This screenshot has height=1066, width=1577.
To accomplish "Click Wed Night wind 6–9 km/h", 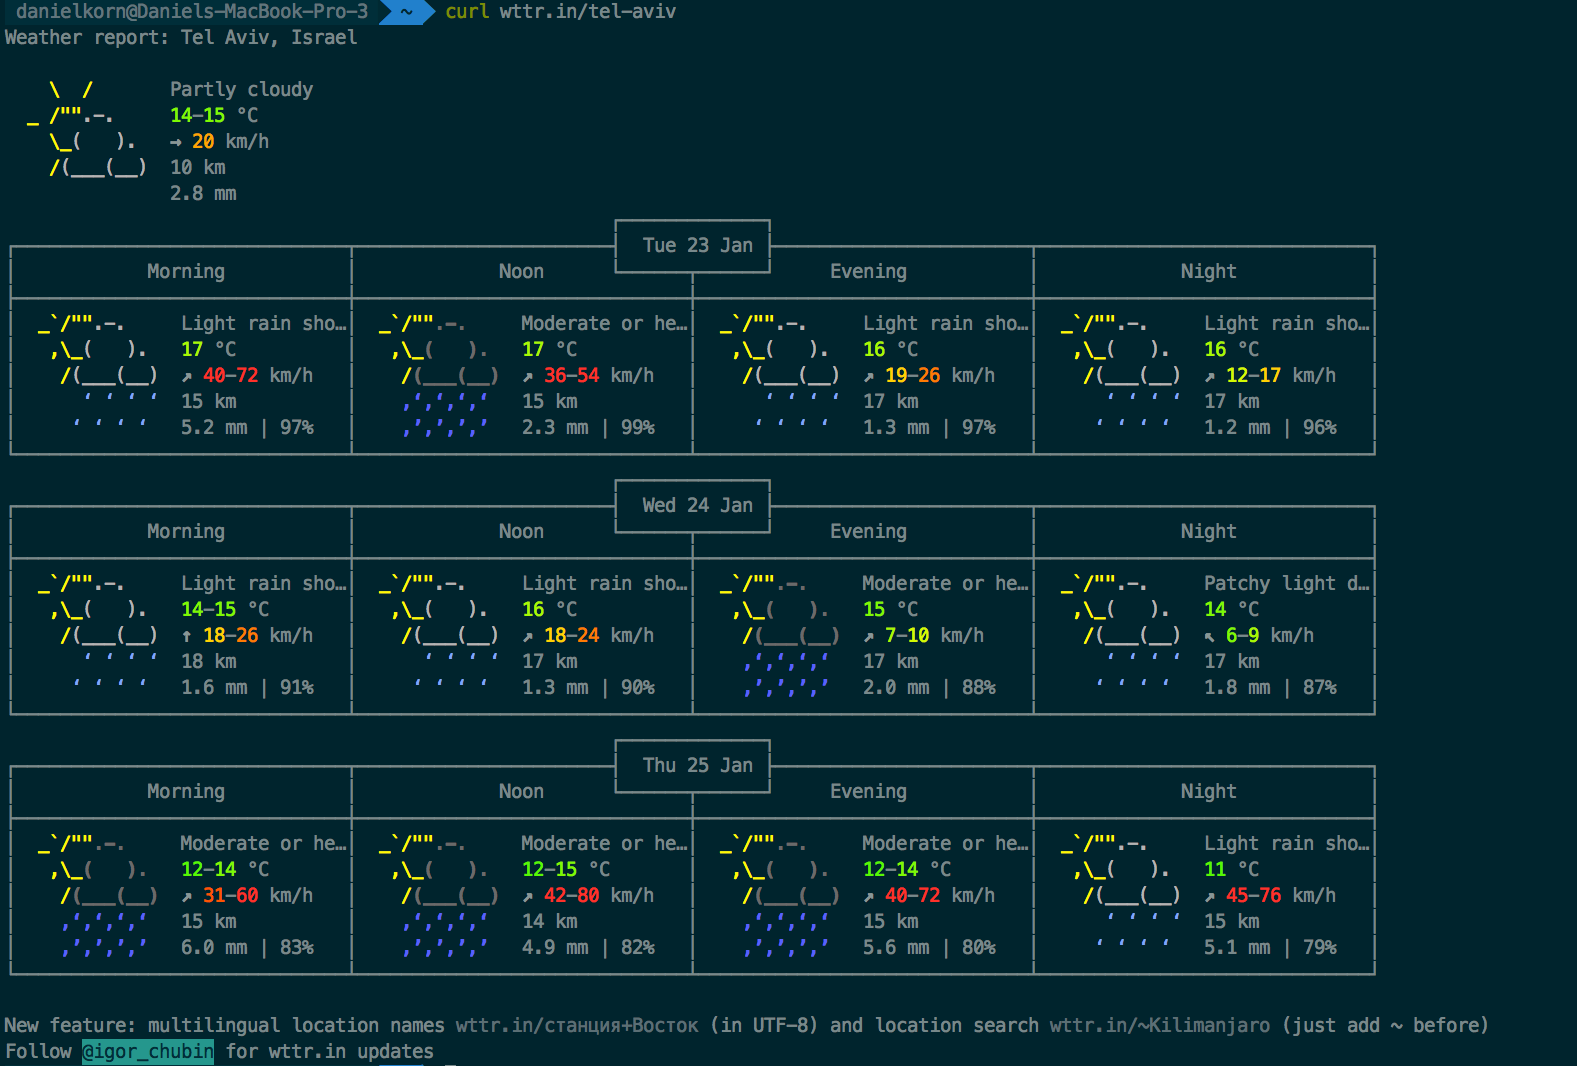I will click(x=1259, y=635).
